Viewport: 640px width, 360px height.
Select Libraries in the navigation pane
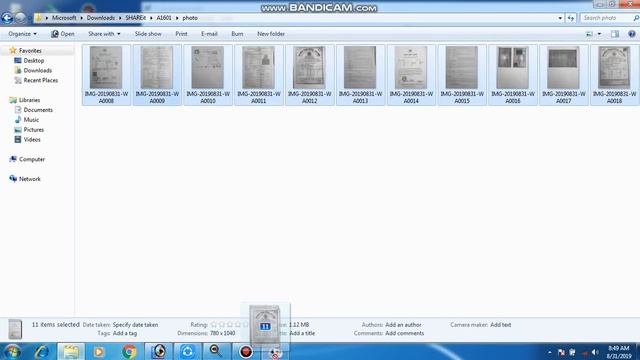coord(29,100)
